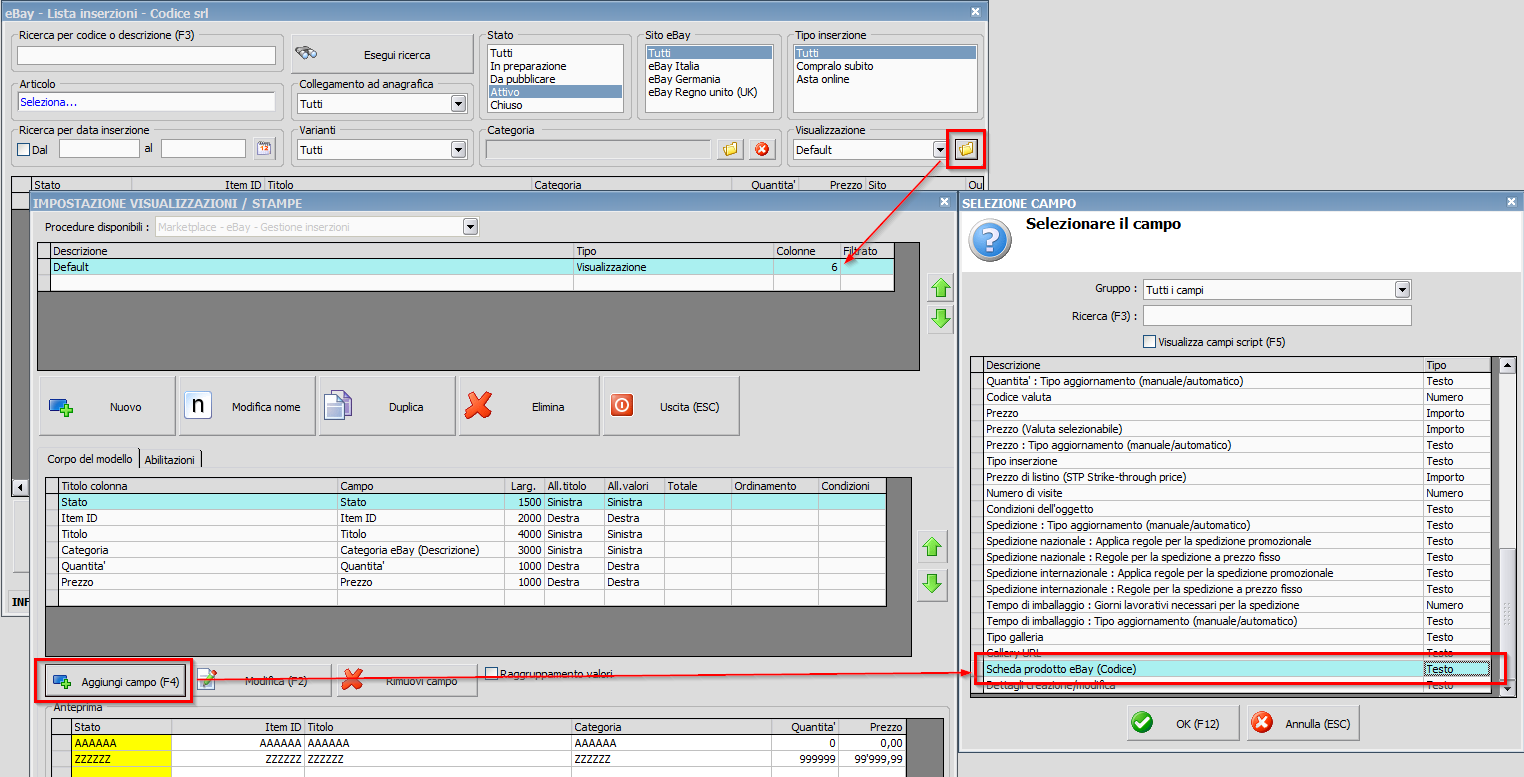Viewport: 1524px width, 777px height.
Task: Click Aggiungi campo (F4) button
Action: (114, 681)
